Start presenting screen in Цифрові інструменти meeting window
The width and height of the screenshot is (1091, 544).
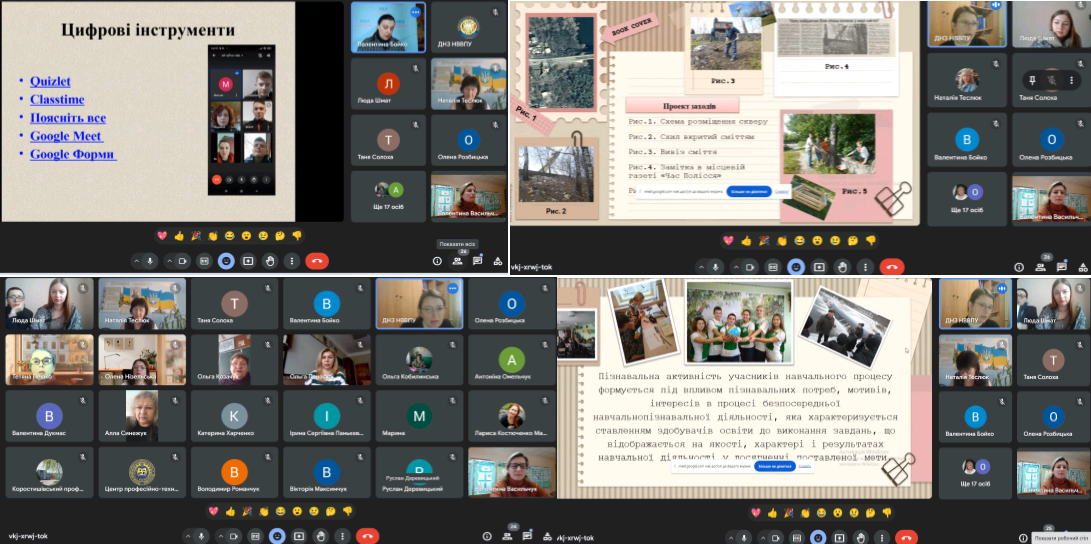tap(248, 260)
